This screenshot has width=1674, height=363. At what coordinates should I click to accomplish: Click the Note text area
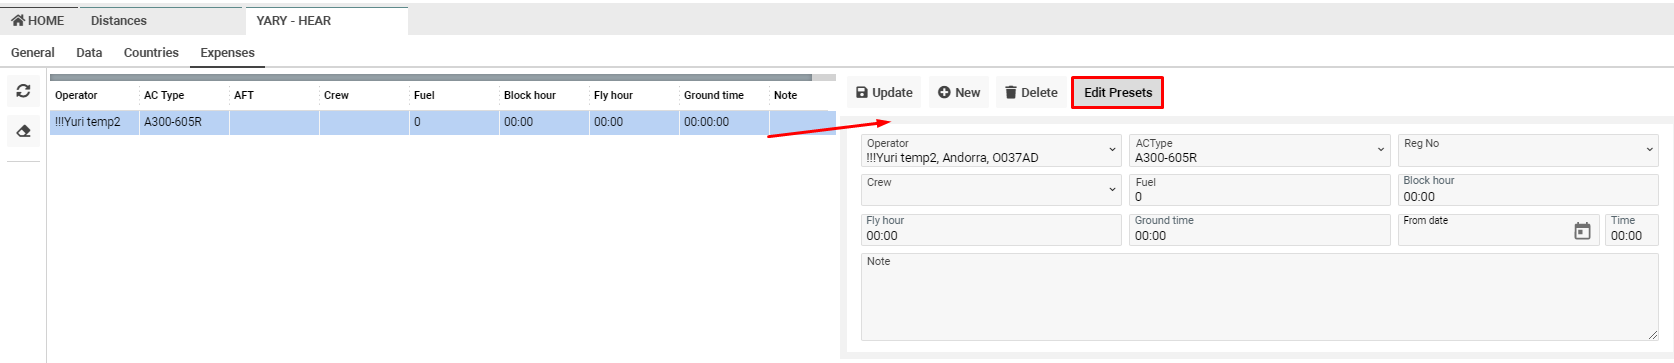tap(1259, 296)
